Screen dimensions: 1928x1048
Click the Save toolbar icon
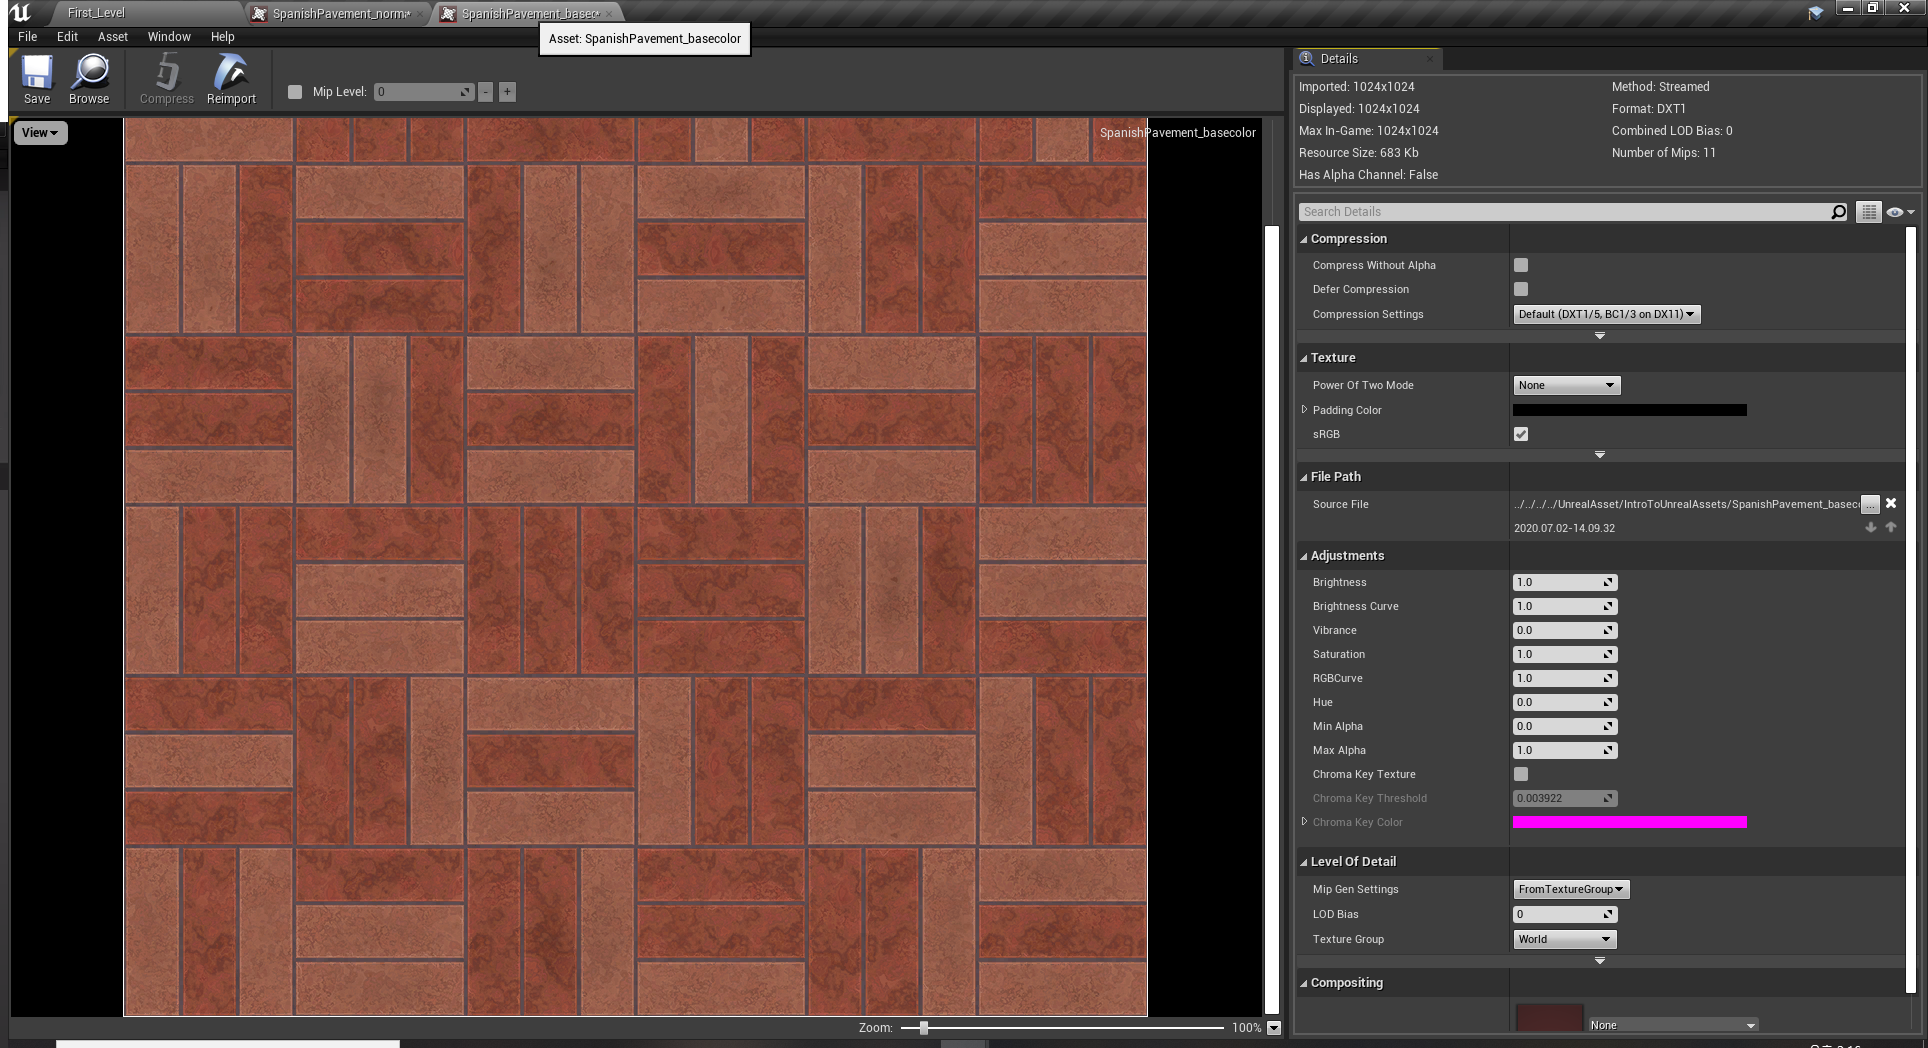pos(37,79)
